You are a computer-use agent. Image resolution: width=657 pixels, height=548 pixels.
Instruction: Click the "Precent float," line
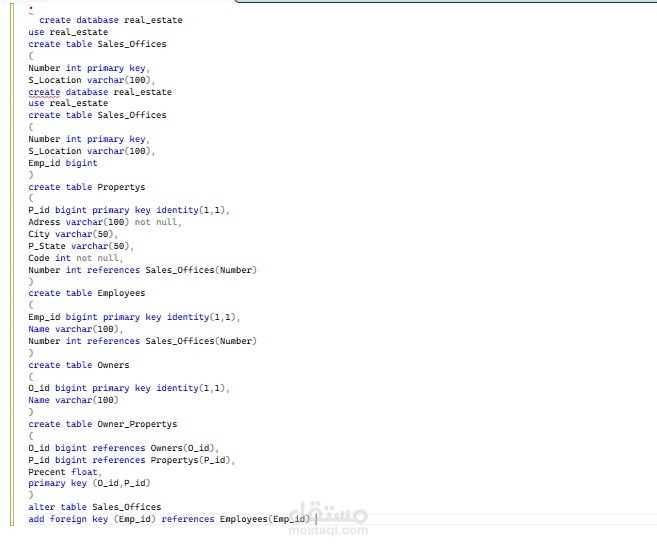(x=65, y=472)
